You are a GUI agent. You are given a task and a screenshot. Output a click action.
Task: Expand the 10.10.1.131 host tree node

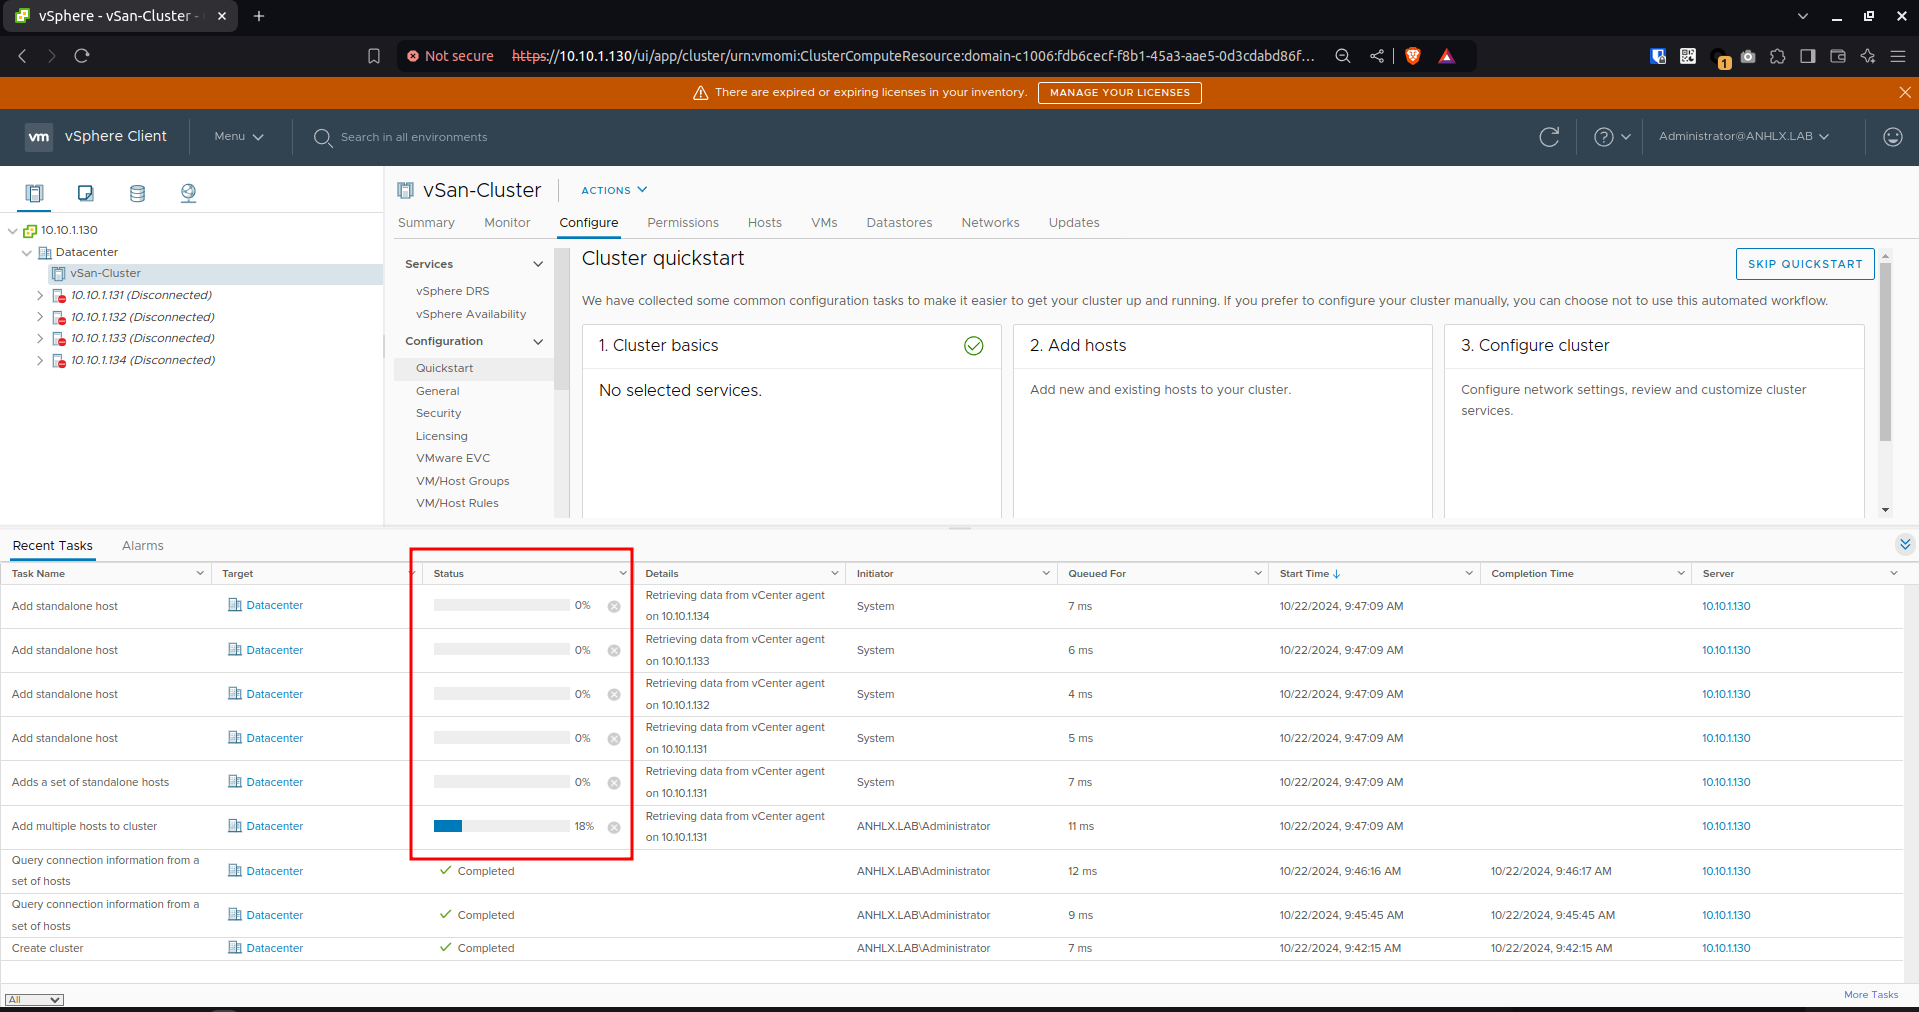(40, 296)
